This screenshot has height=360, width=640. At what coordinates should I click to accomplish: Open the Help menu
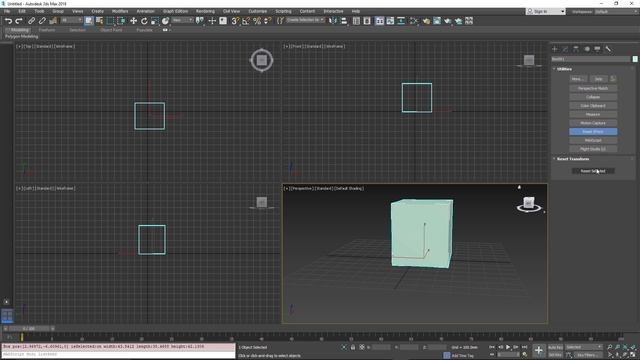(356, 11)
